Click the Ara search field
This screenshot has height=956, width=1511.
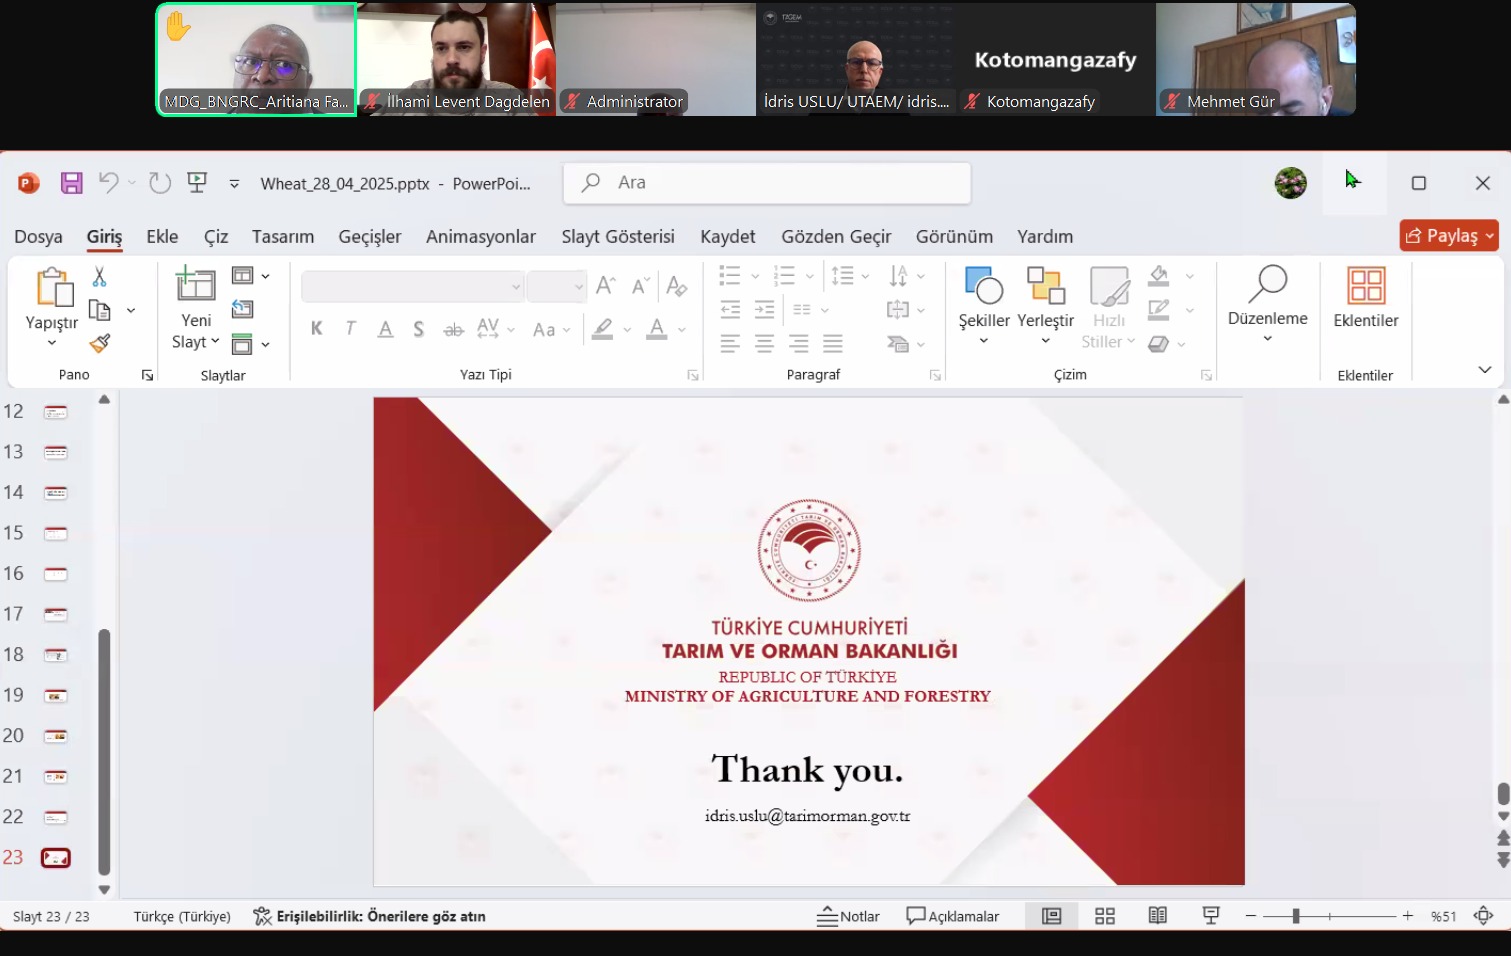[x=767, y=183]
